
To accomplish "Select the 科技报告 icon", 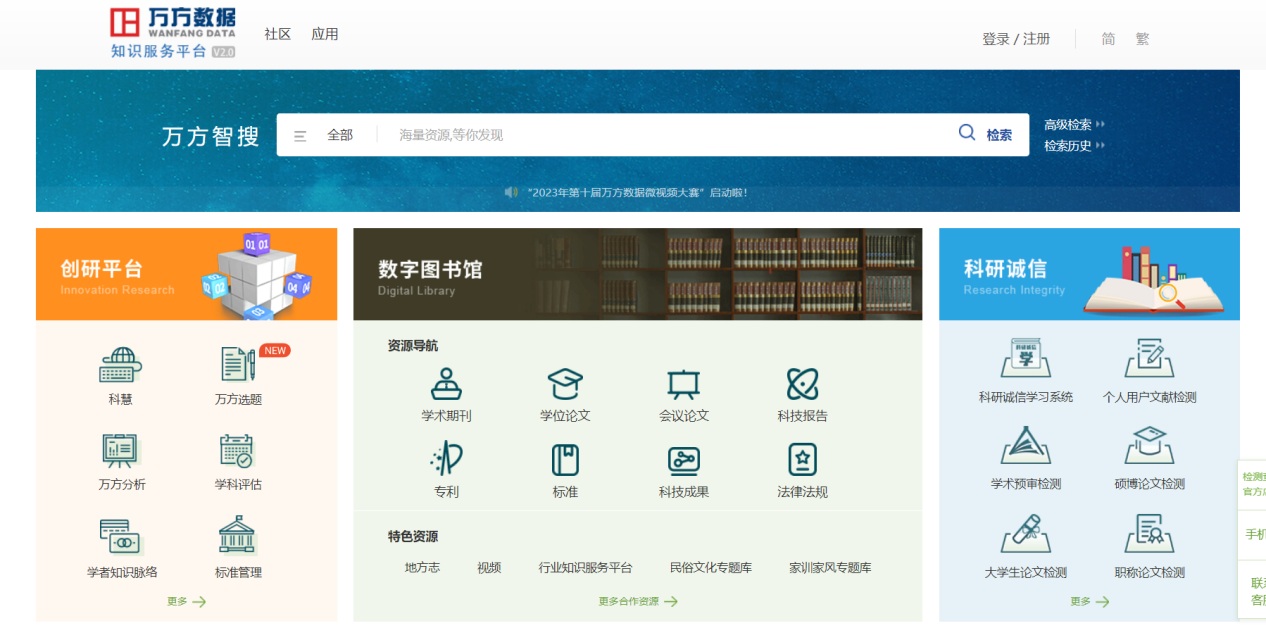I will point(802,384).
